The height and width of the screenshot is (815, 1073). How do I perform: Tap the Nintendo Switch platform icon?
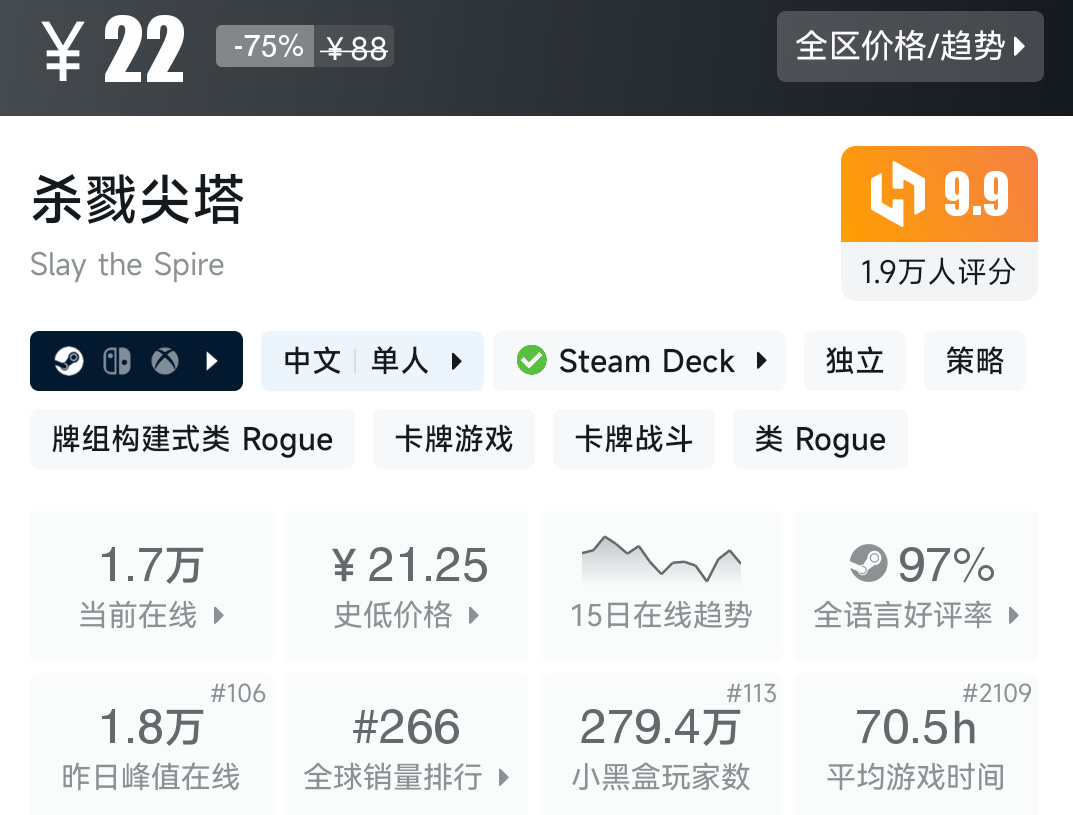[x=116, y=361]
